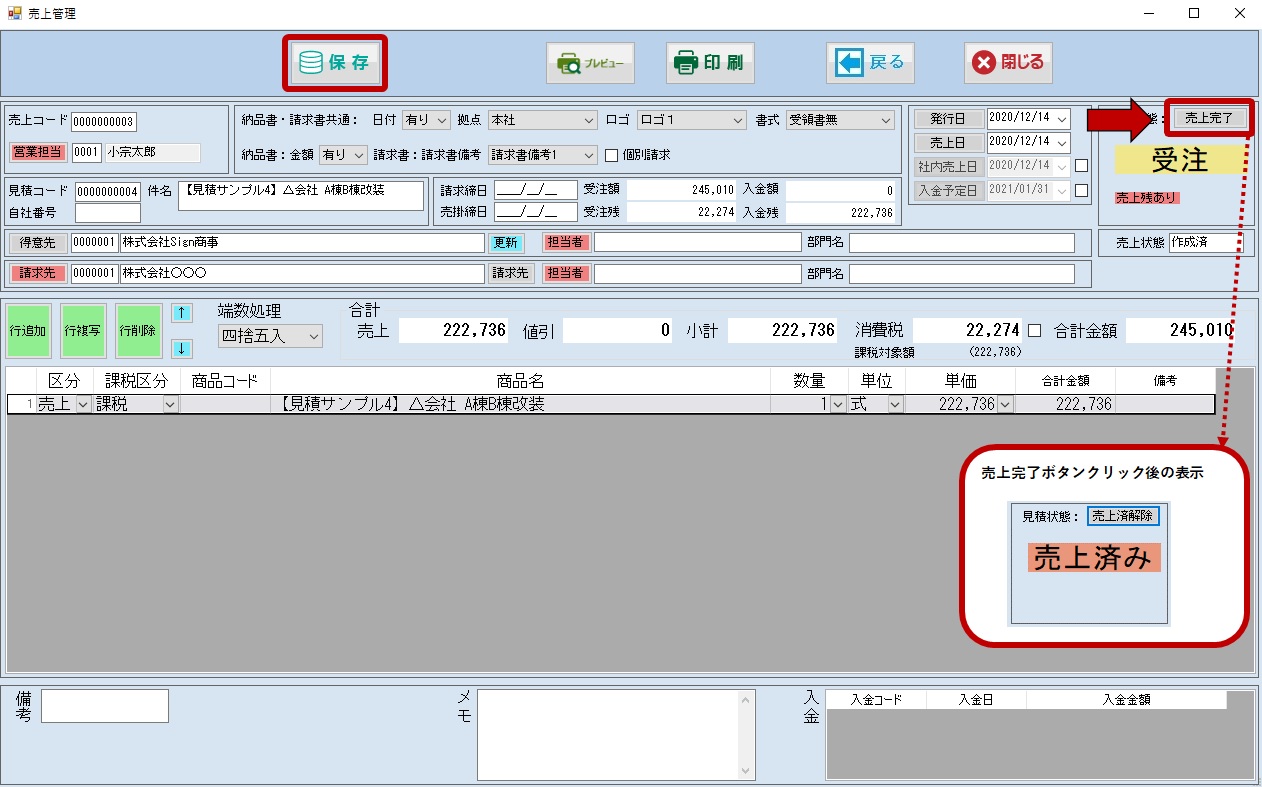Open the プレビュー preview button
The height and width of the screenshot is (787, 1262).
click(590, 63)
